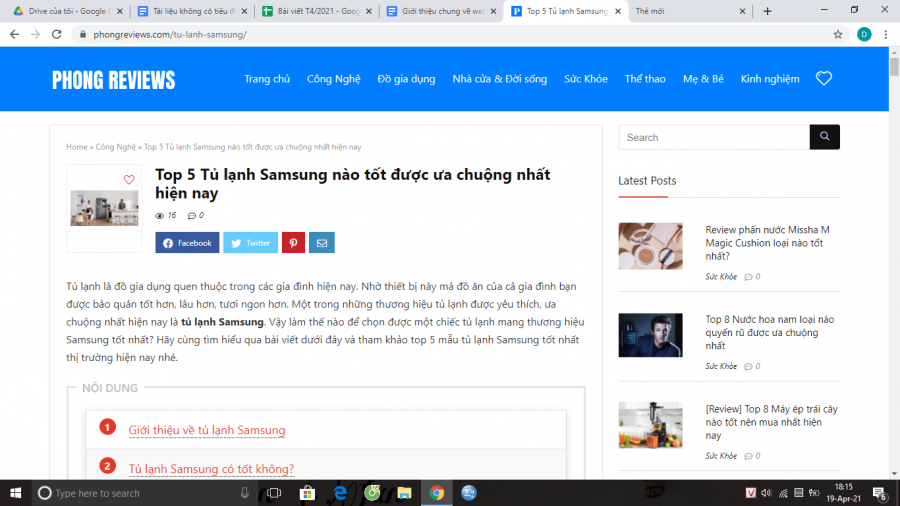This screenshot has width=900, height=506.
Task: Click the site padlock icon in address bar
Action: pyautogui.click(x=83, y=34)
